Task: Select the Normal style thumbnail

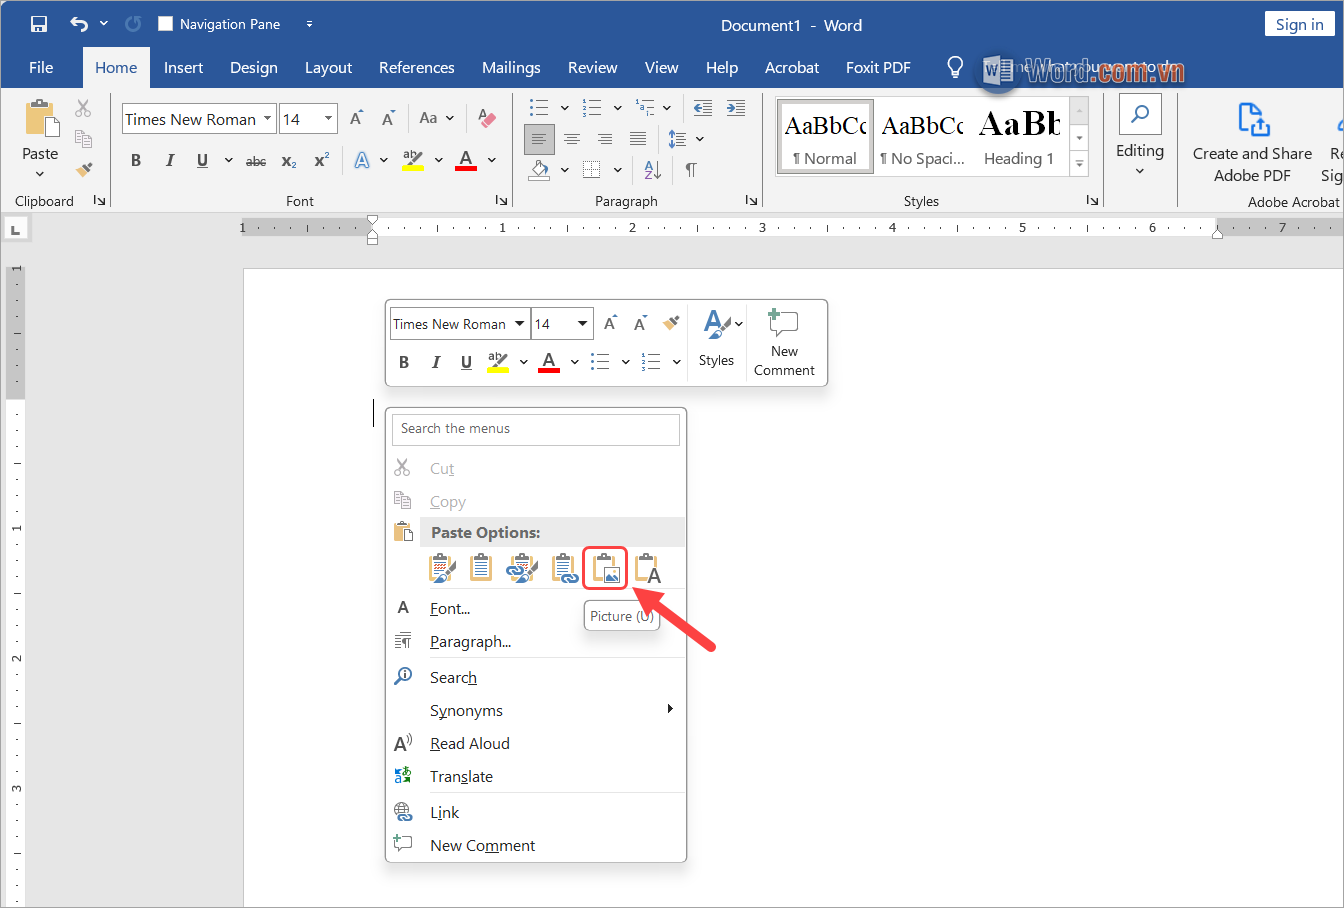Action: pos(825,137)
